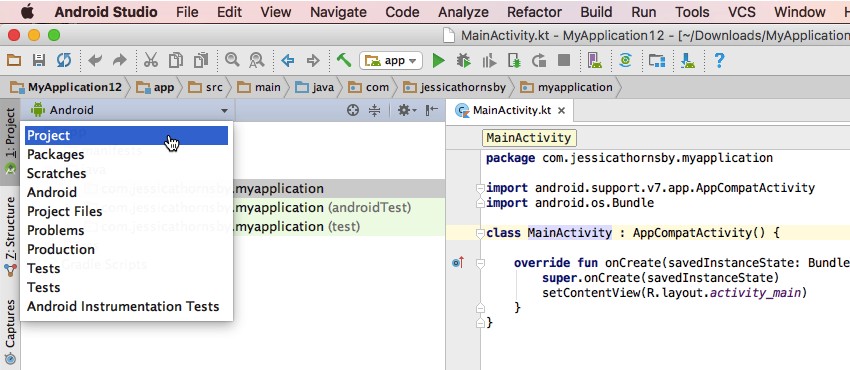Start Debug with the bug icon

tap(463, 60)
